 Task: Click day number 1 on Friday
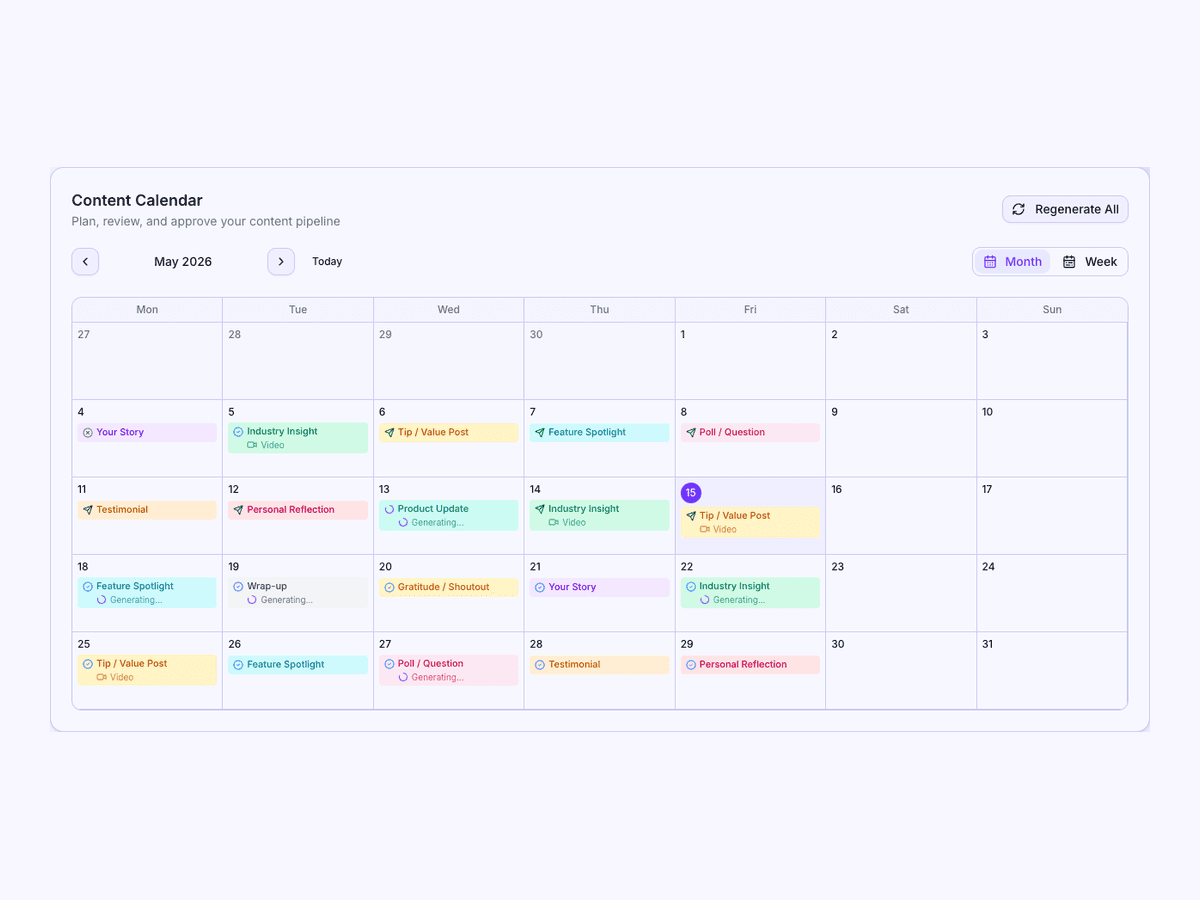(683, 334)
